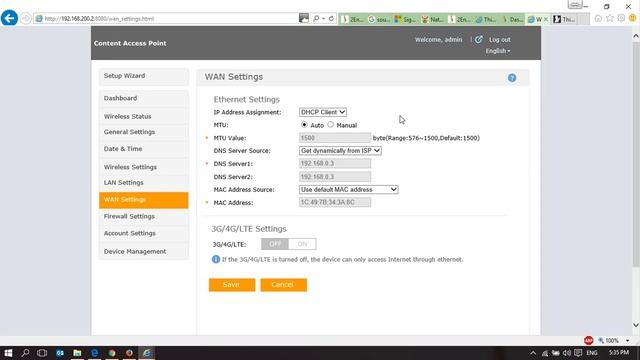Click the info icon beside the 3G/4G/LTE note

tap(216, 259)
